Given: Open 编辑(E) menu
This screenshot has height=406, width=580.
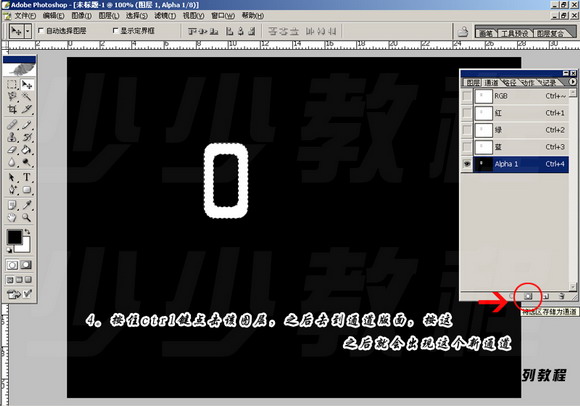Looking at the screenshot, I should coord(53,16).
